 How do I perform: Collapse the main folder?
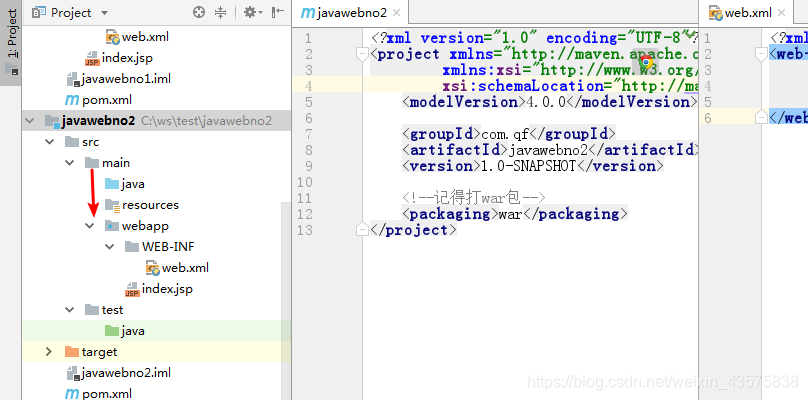click(x=70, y=163)
